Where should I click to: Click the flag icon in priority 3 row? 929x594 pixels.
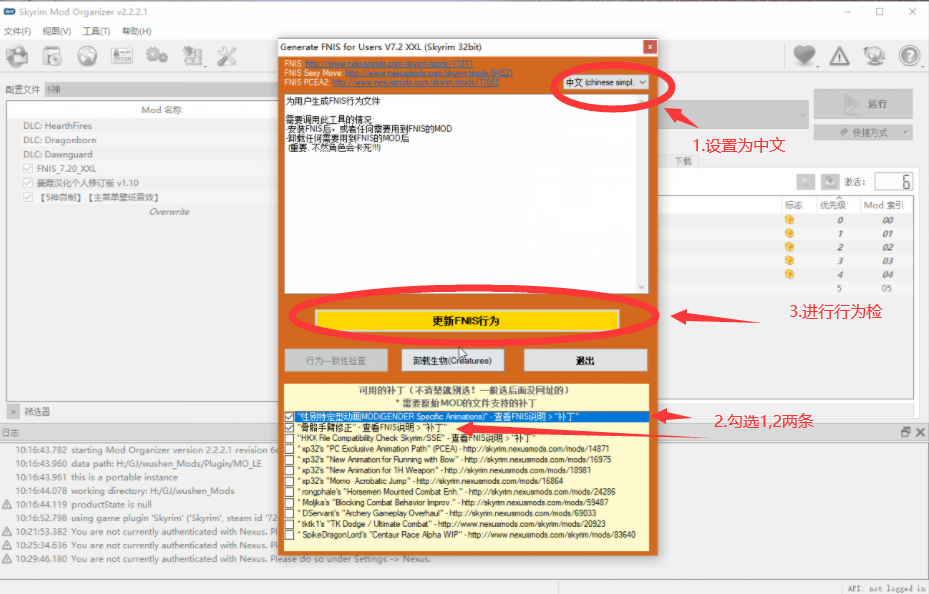[789, 261]
